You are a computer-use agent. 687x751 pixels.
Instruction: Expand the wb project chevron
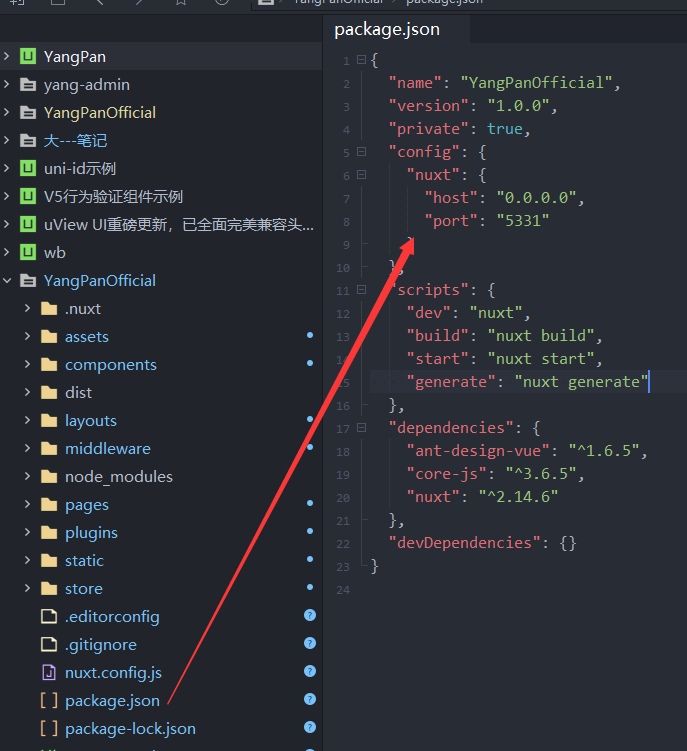pos(7,252)
